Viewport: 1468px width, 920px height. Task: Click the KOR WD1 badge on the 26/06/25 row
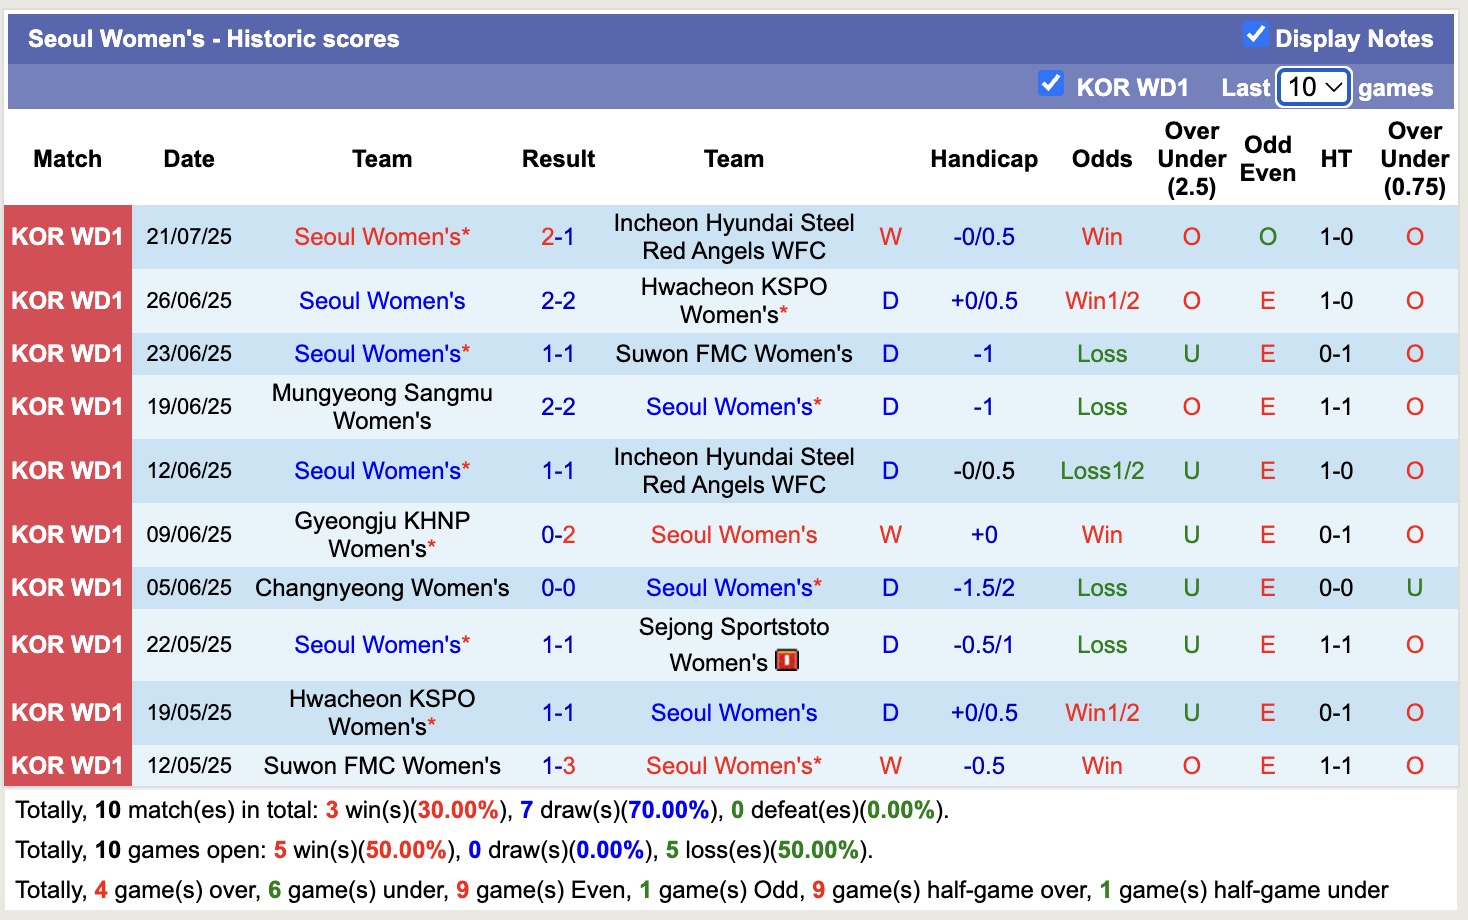(x=67, y=300)
